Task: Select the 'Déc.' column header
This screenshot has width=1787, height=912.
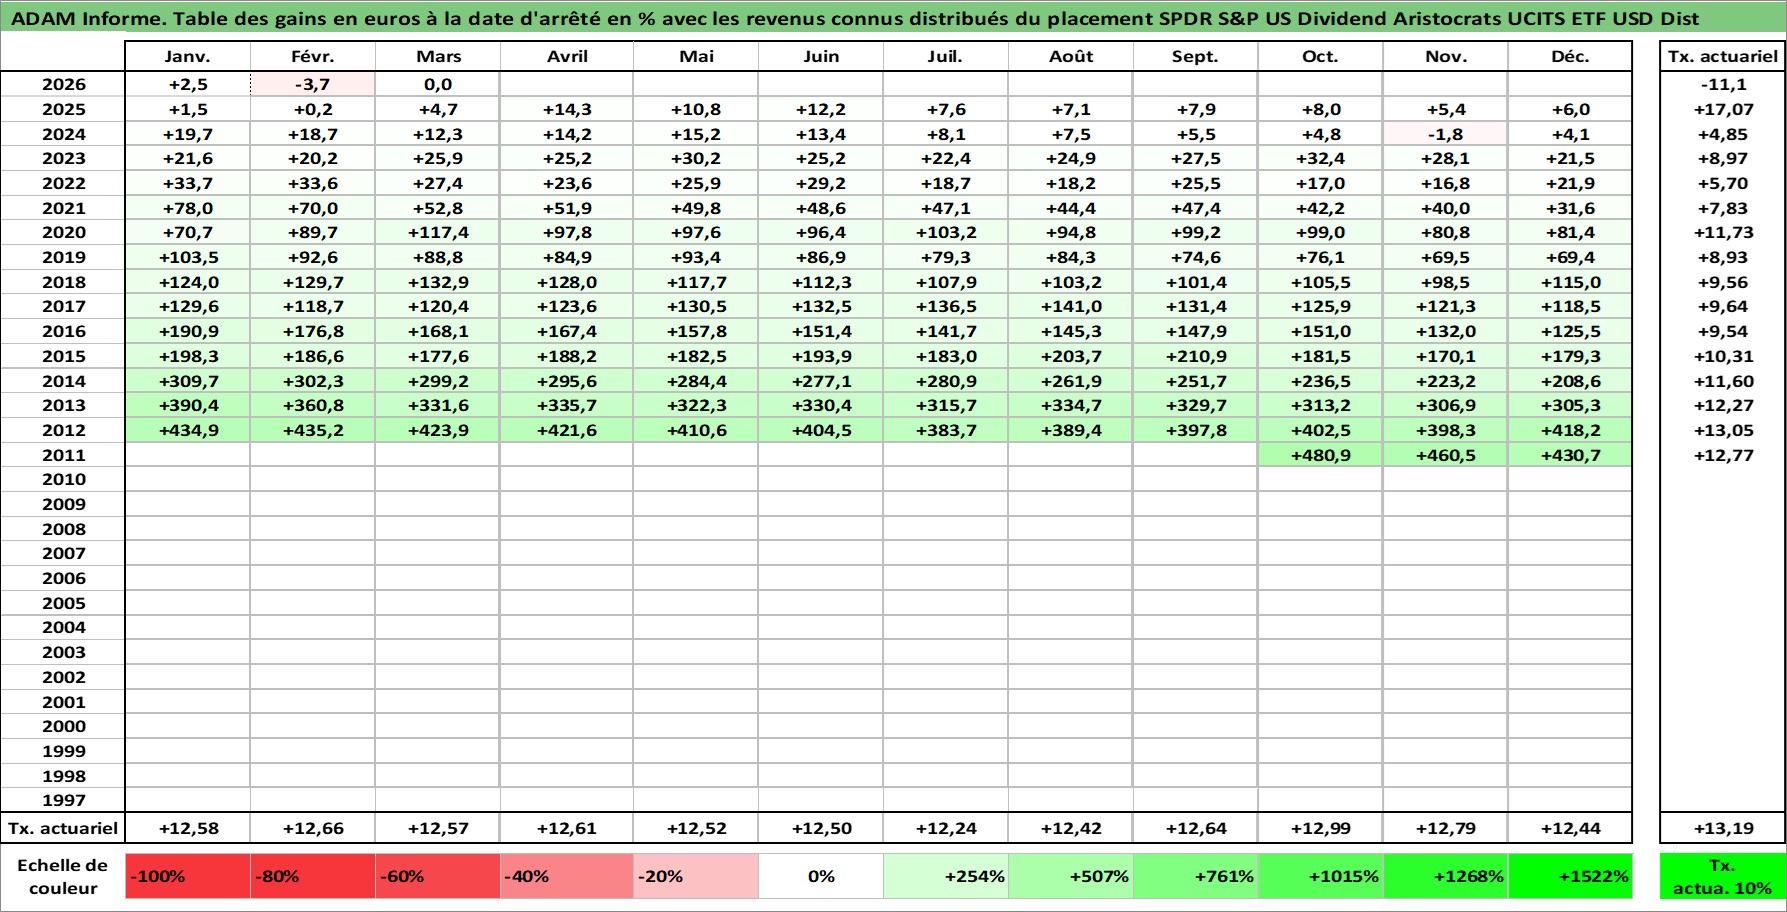Action: pyautogui.click(x=1570, y=56)
